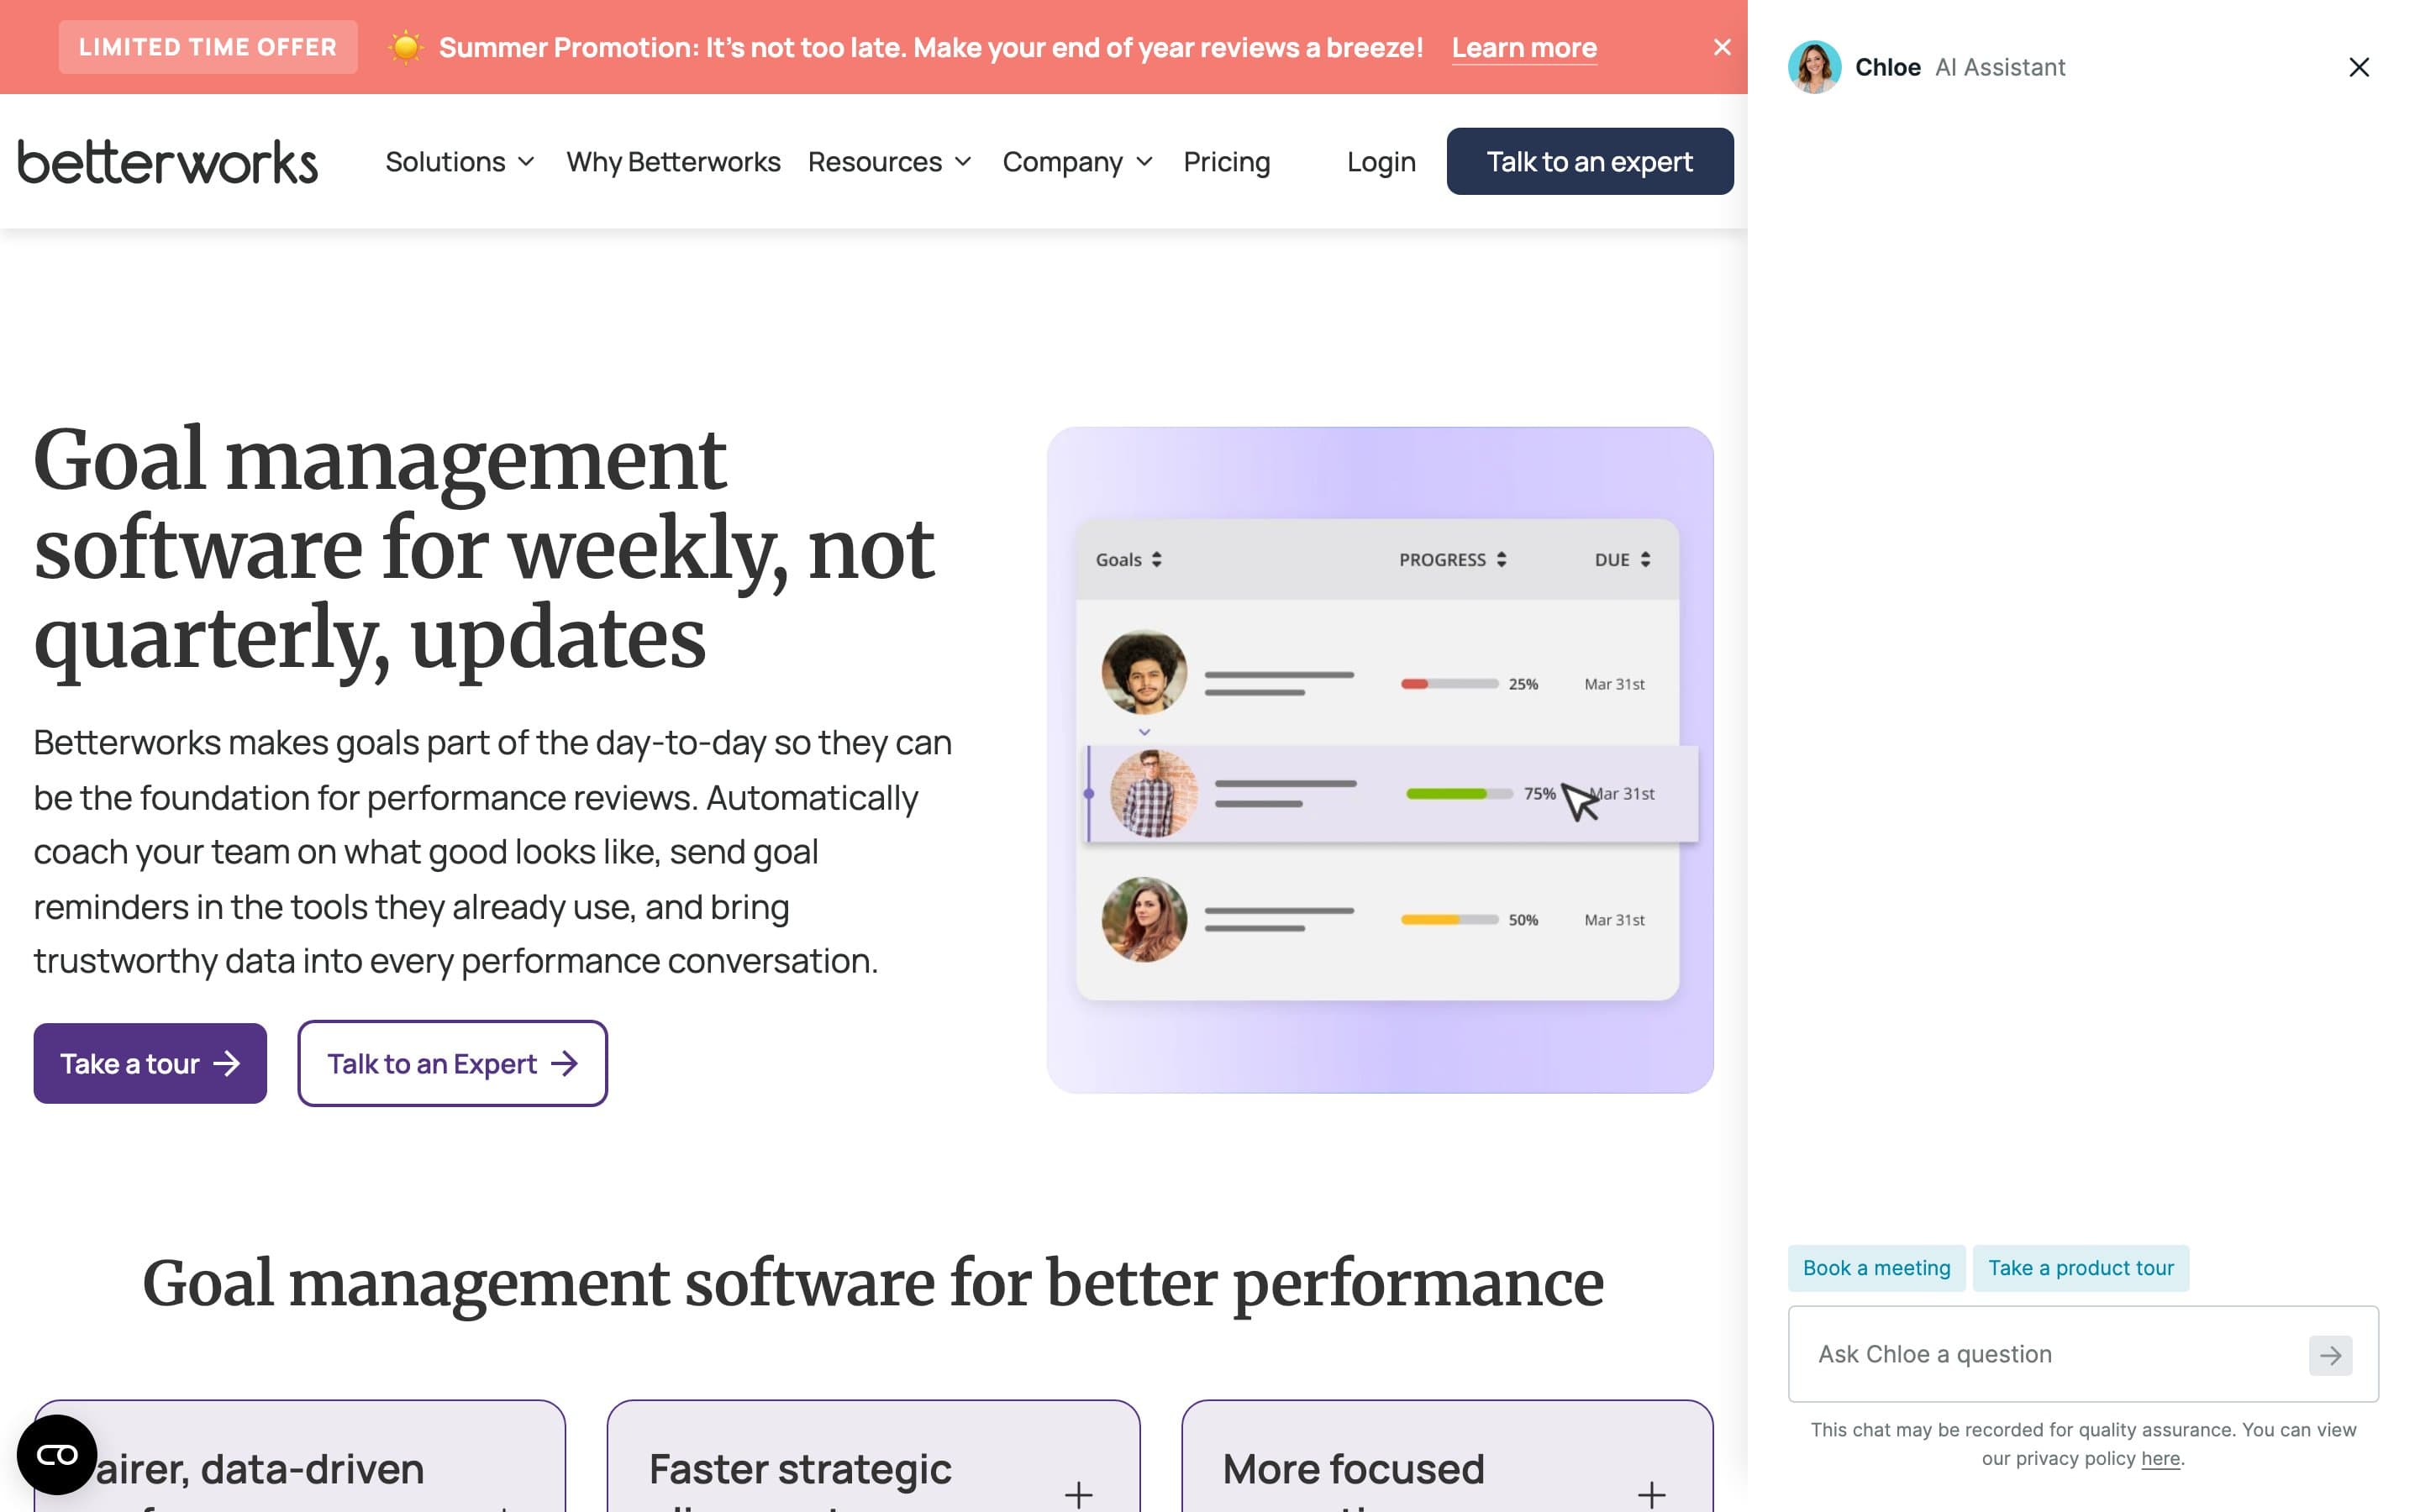Click the plaid-shirt man's avatar
This screenshot has width=2420, height=1512.
[1153, 794]
